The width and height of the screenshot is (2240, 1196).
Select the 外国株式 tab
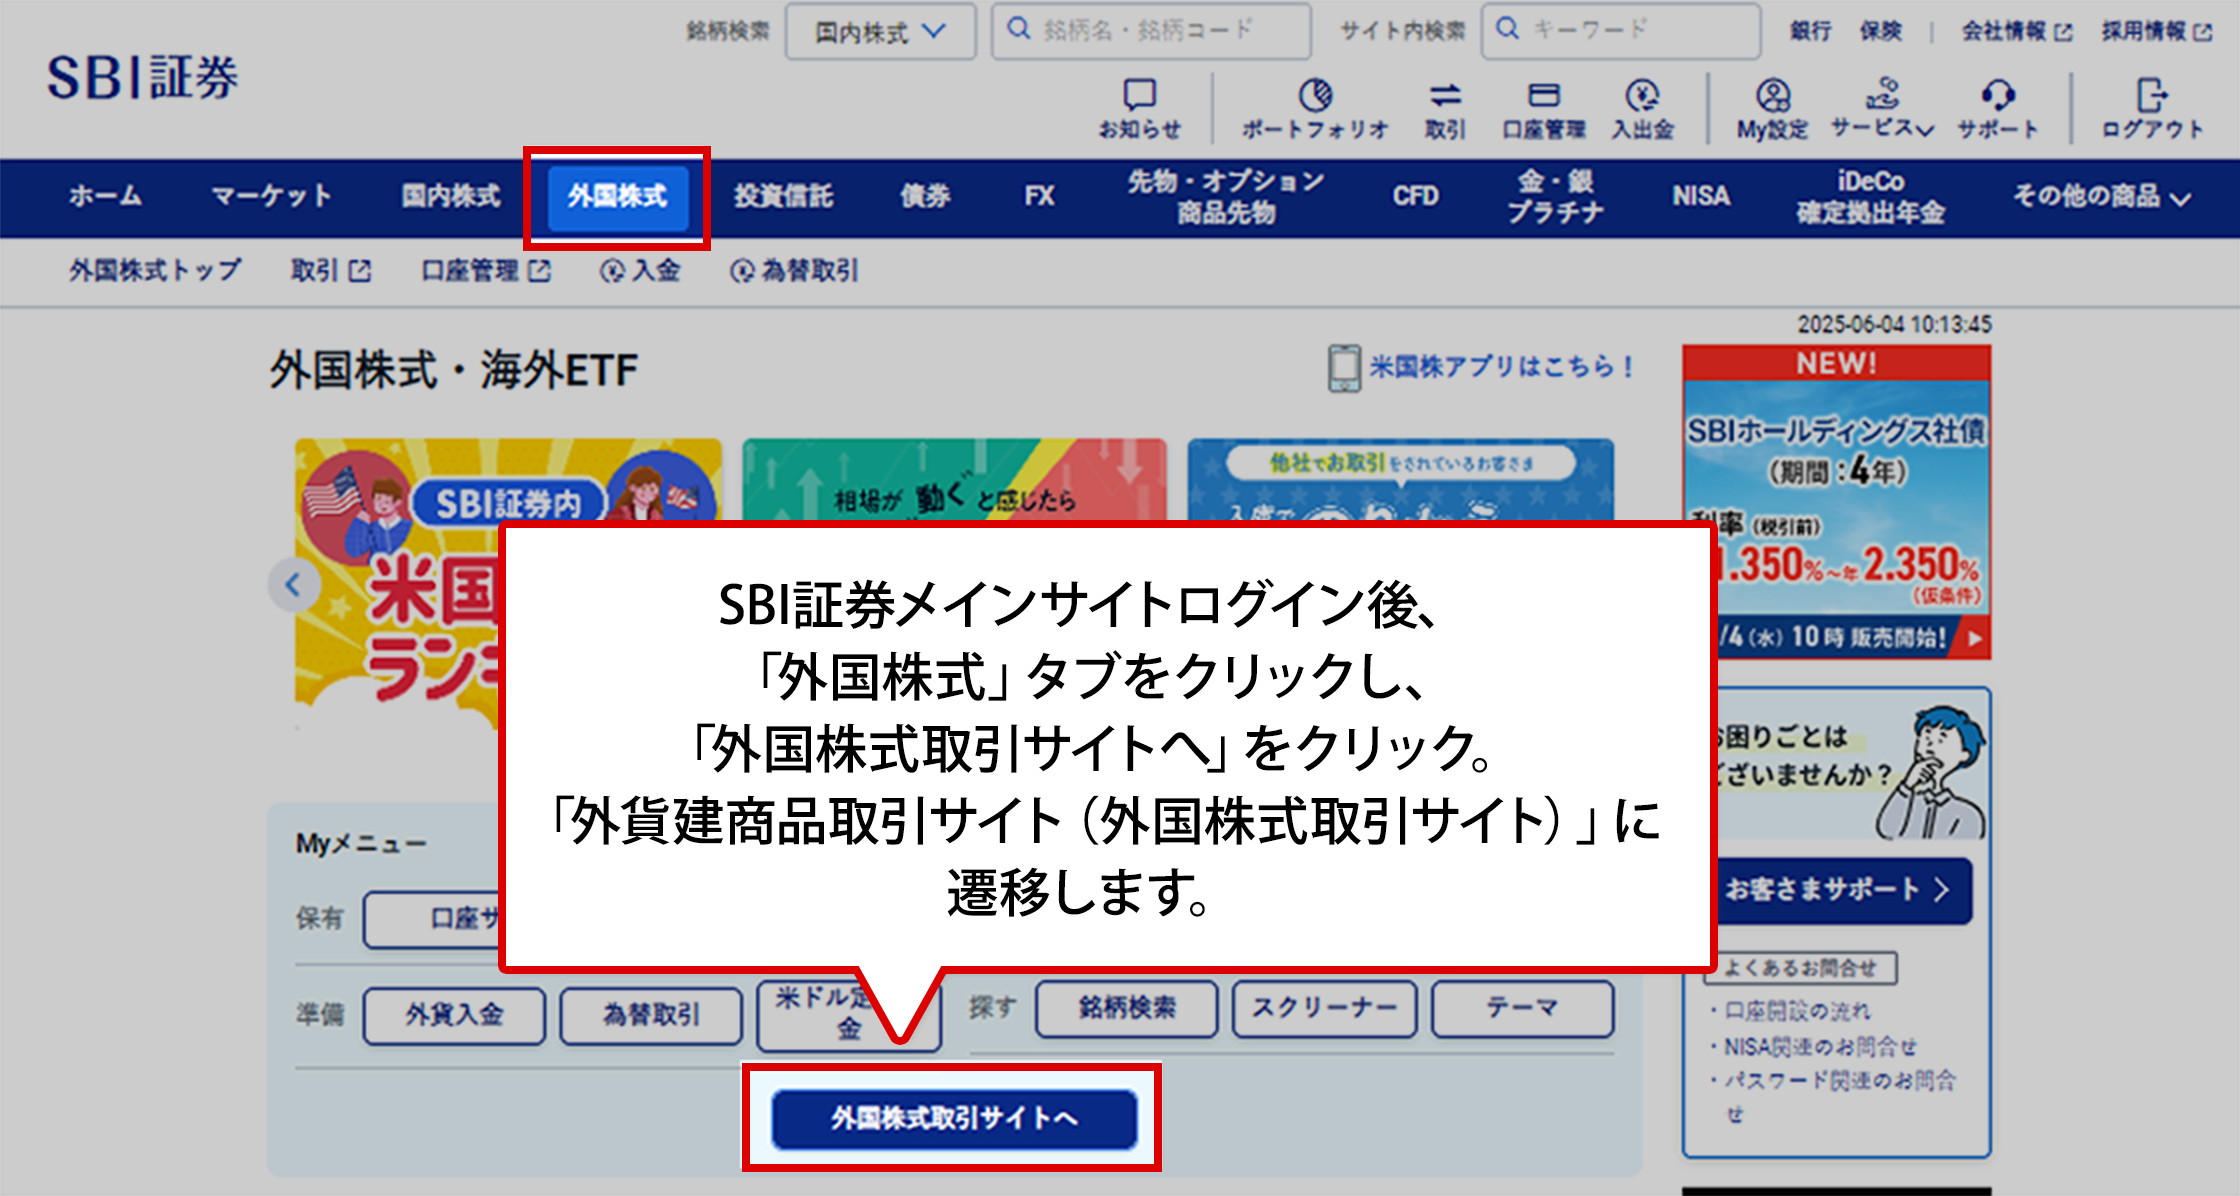[x=617, y=197]
